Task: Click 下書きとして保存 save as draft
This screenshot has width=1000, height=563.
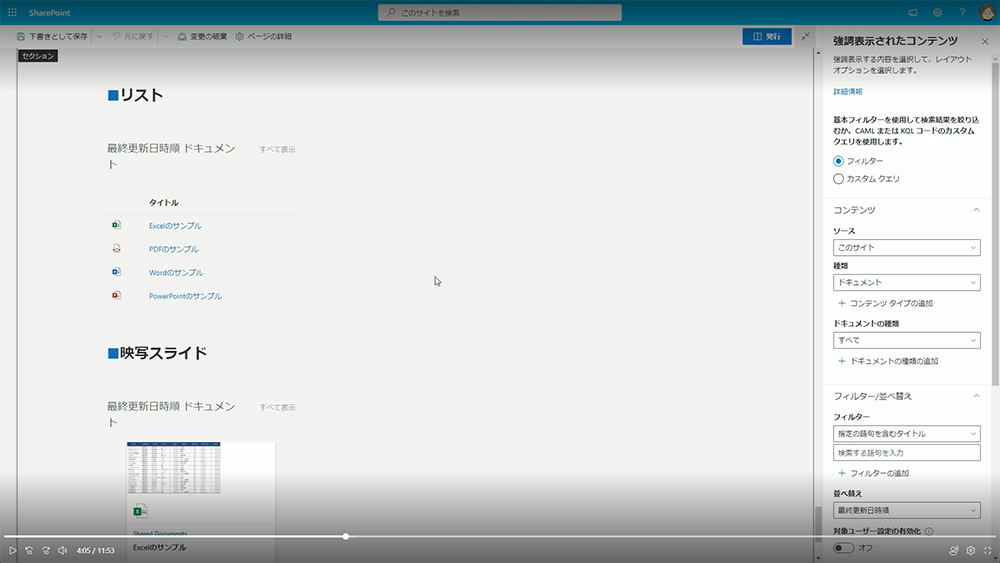Action: [x=52, y=36]
